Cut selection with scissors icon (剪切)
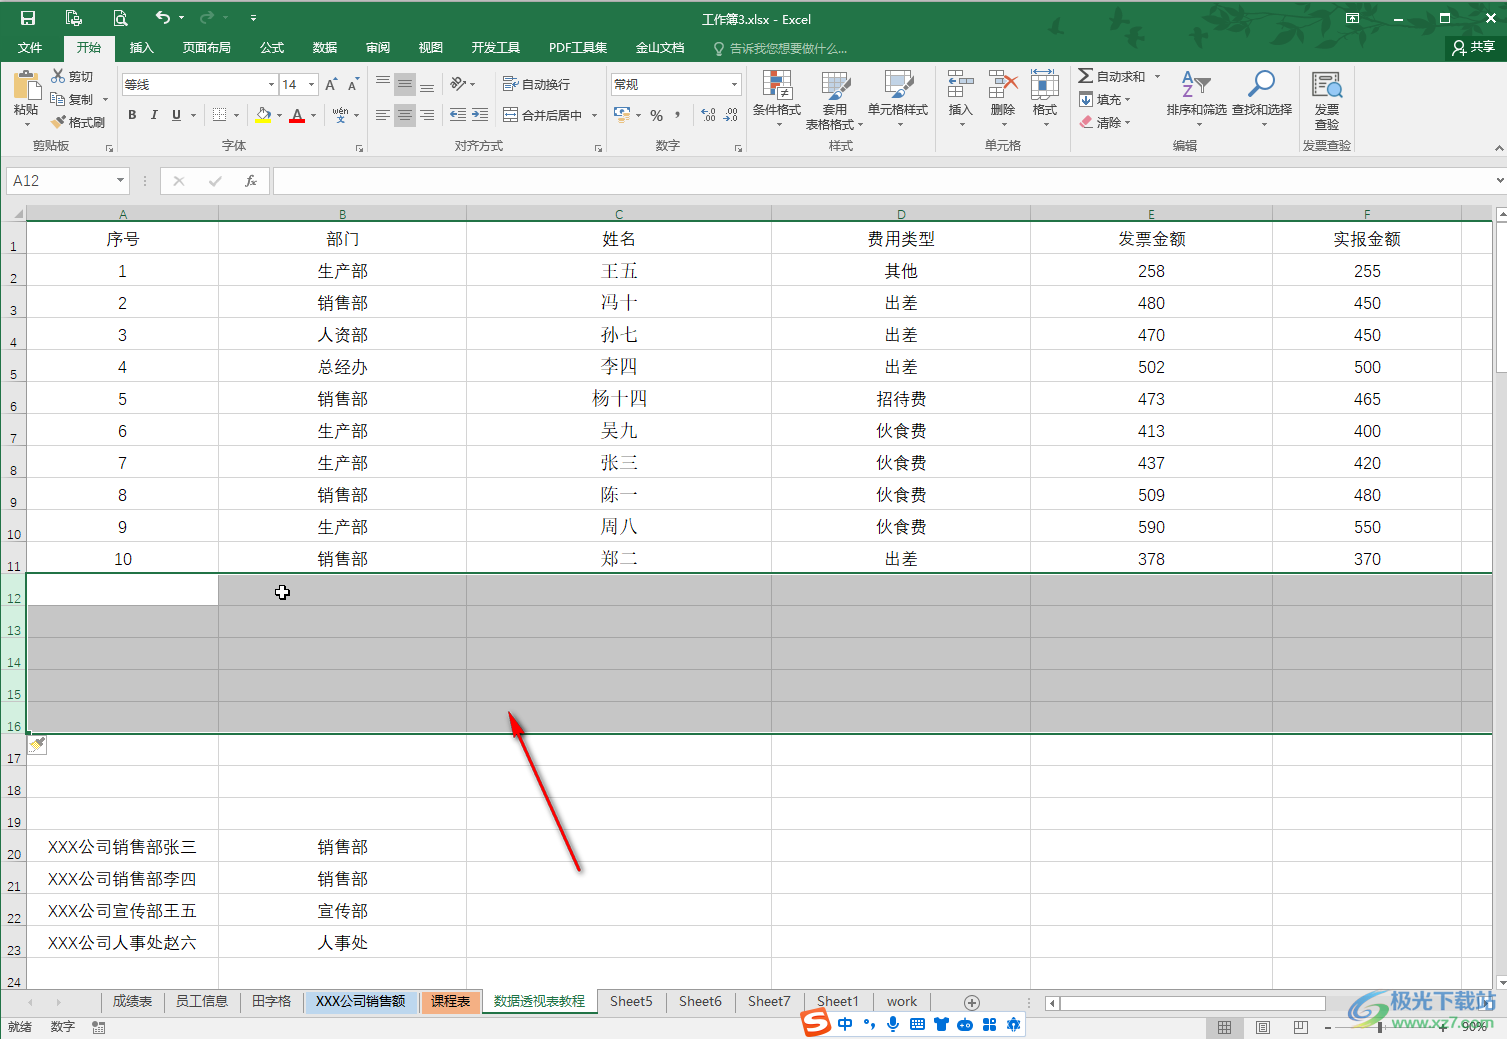This screenshot has height=1039, width=1507. tap(73, 77)
